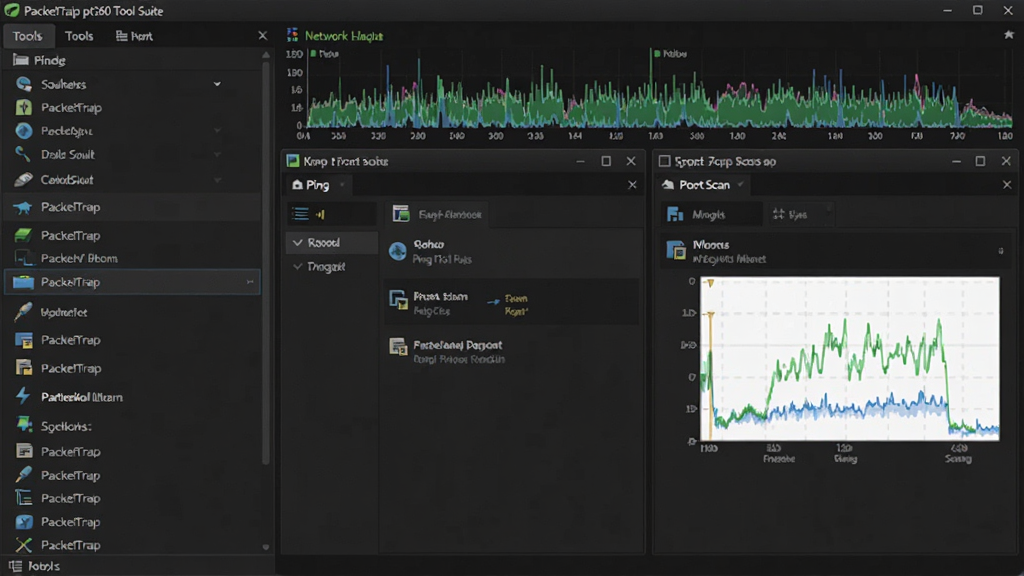This screenshot has width=1024, height=576.
Task: Click the pin star icon in graph header
Action: (x=1008, y=35)
